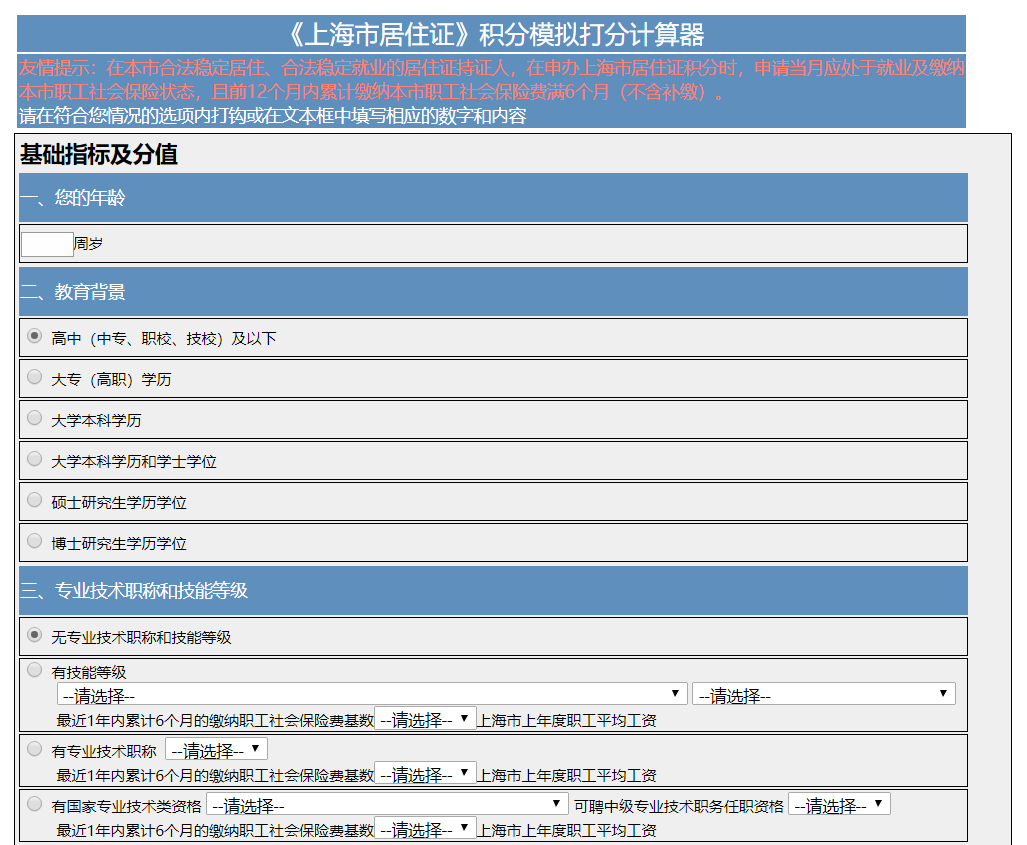Select the 博士研究生学历学位 radio button

point(35,541)
